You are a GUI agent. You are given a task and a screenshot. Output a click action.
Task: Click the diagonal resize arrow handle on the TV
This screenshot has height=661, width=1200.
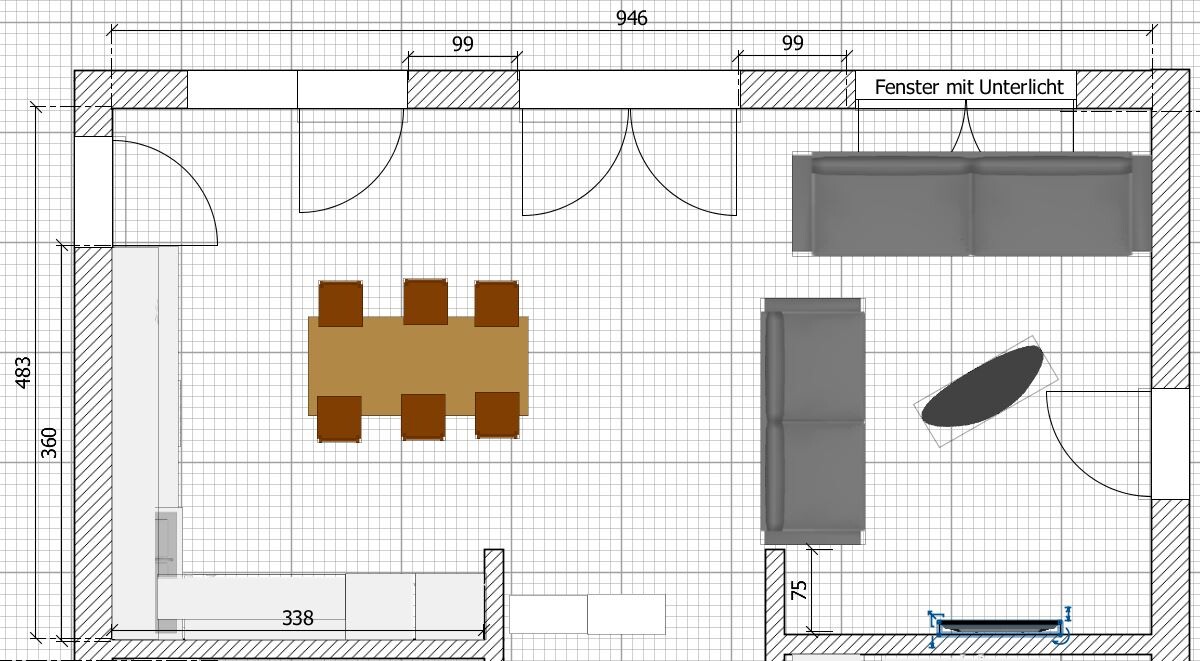933,616
